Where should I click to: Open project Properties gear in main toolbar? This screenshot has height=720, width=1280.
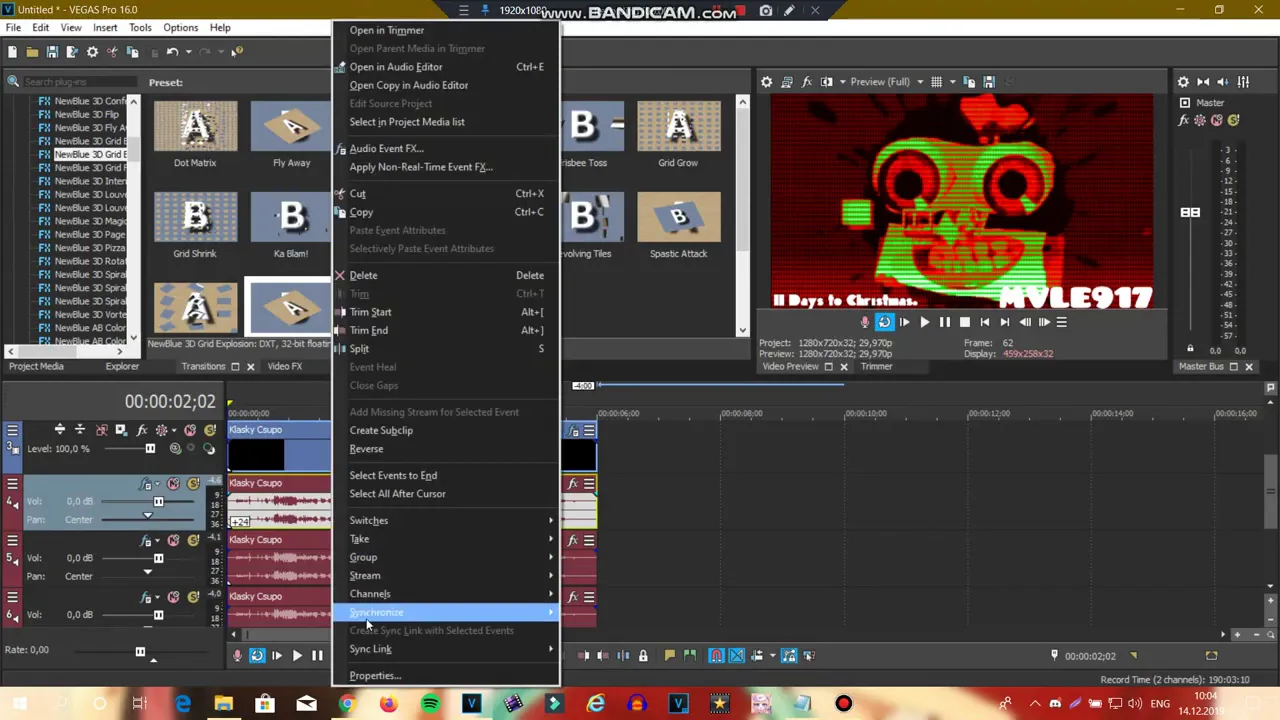[92, 52]
